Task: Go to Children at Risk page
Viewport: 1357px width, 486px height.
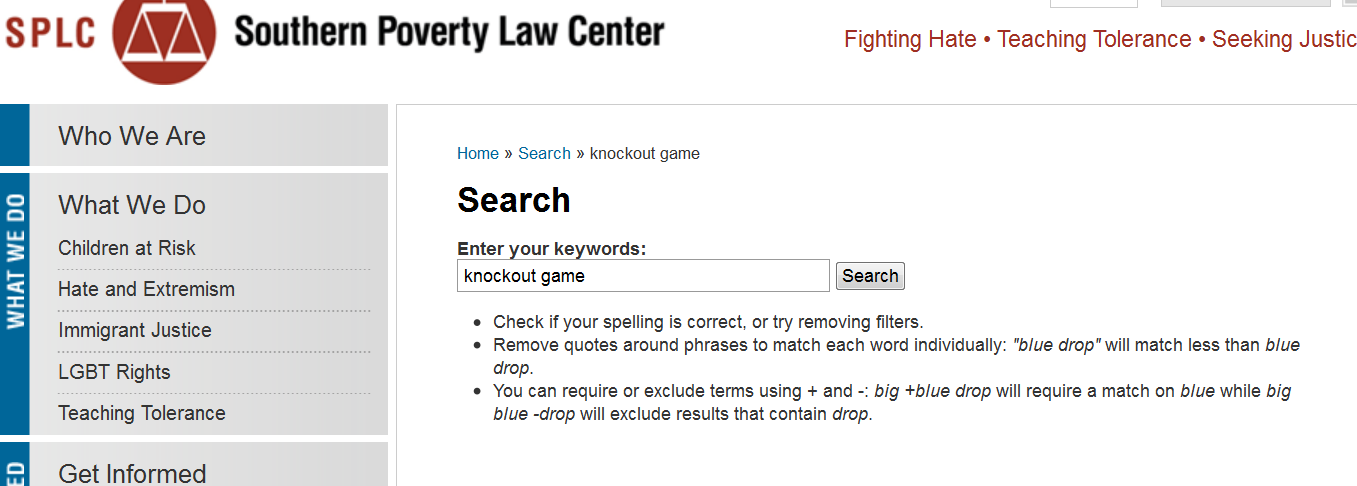Action: pyautogui.click(x=127, y=248)
